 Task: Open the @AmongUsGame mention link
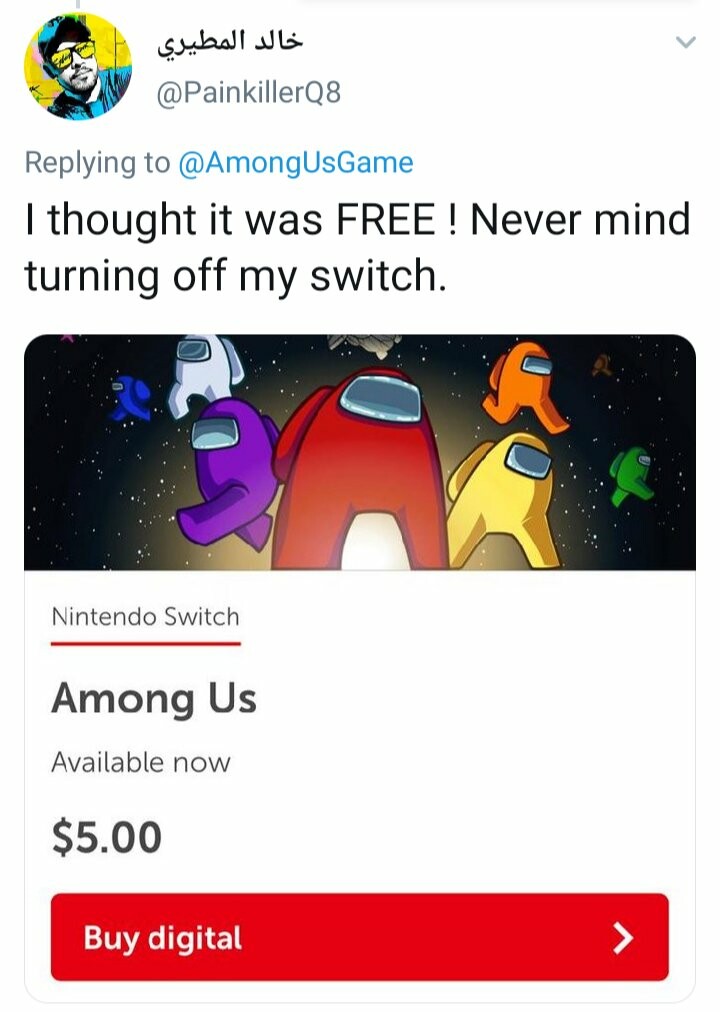coord(295,163)
